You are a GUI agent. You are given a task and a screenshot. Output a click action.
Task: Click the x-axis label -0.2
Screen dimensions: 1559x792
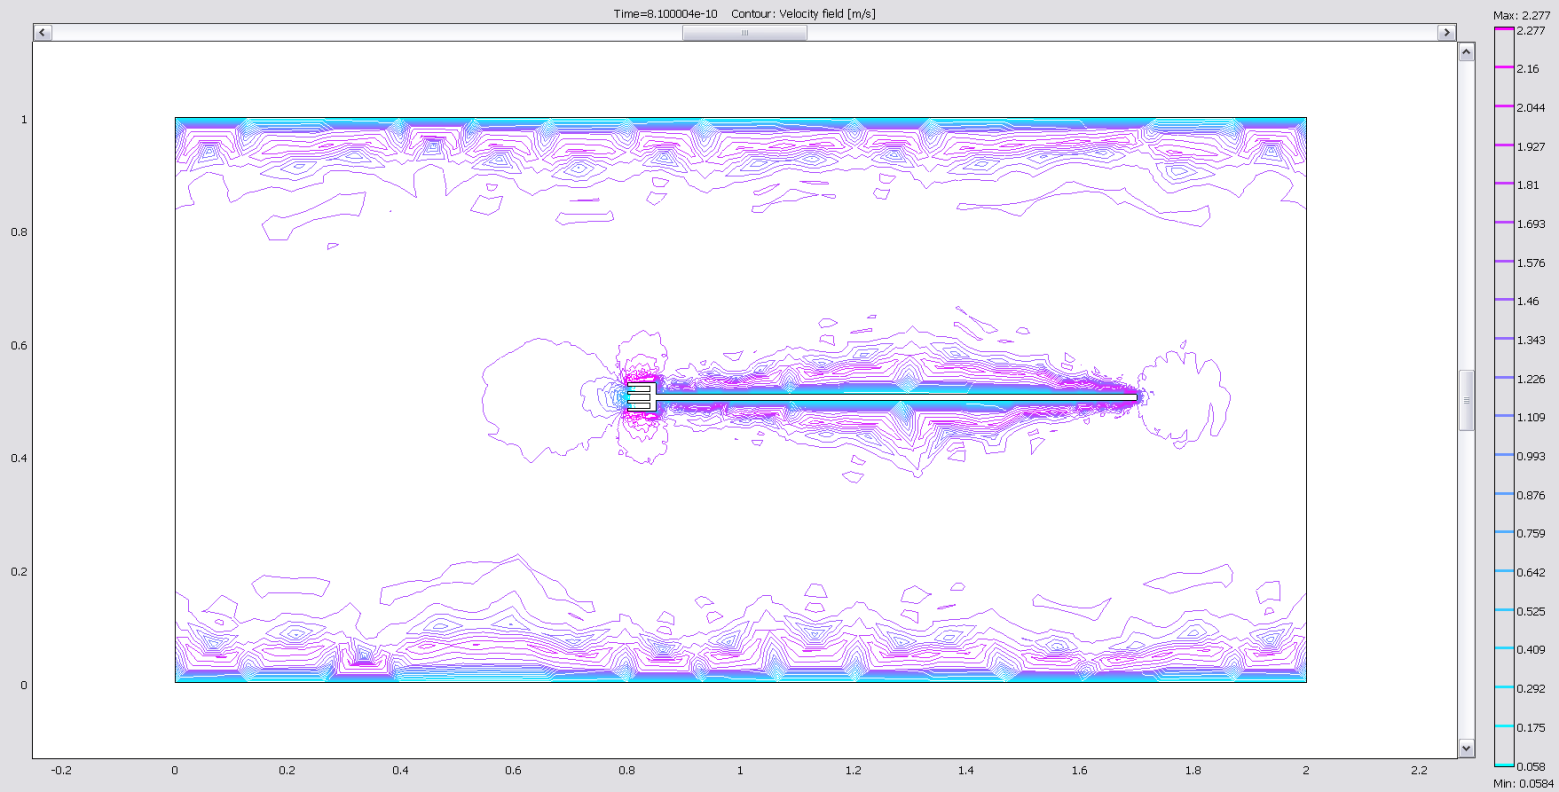coord(61,771)
